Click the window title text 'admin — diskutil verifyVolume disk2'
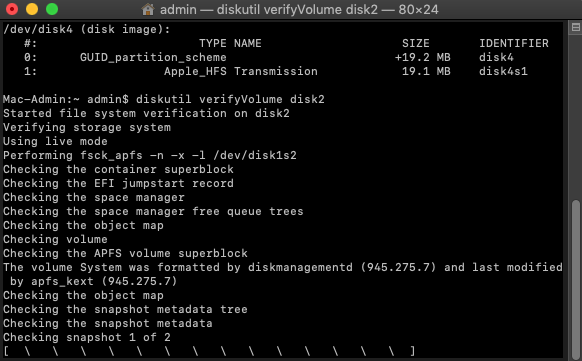The height and width of the screenshot is (361, 582). point(269,9)
